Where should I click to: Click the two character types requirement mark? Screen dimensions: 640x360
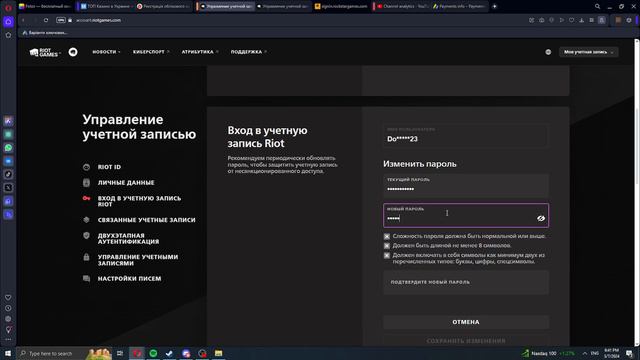coord(387,256)
